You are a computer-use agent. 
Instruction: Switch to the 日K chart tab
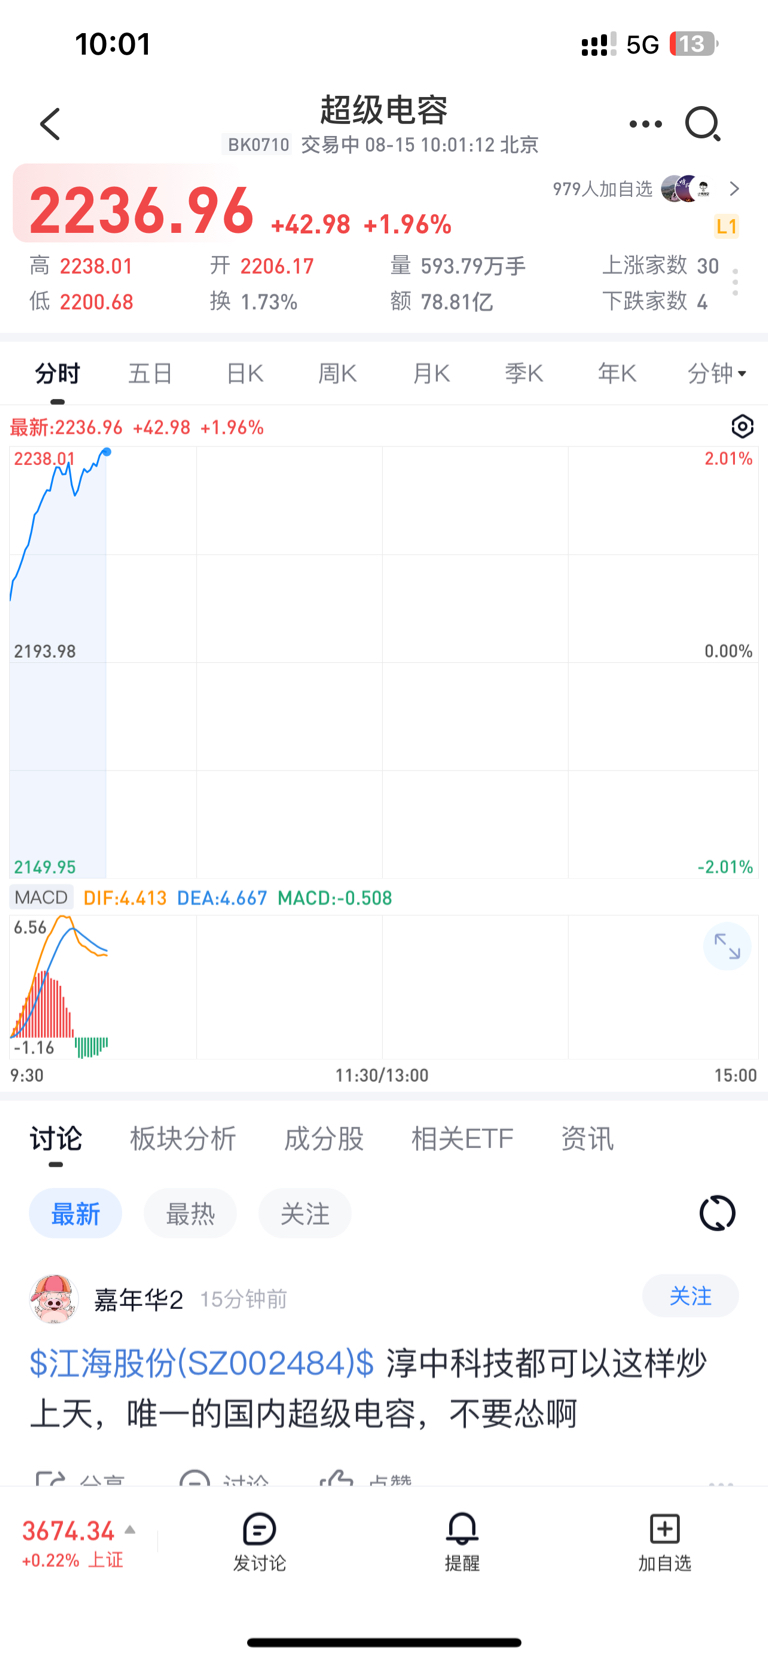(x=245, y=374)
